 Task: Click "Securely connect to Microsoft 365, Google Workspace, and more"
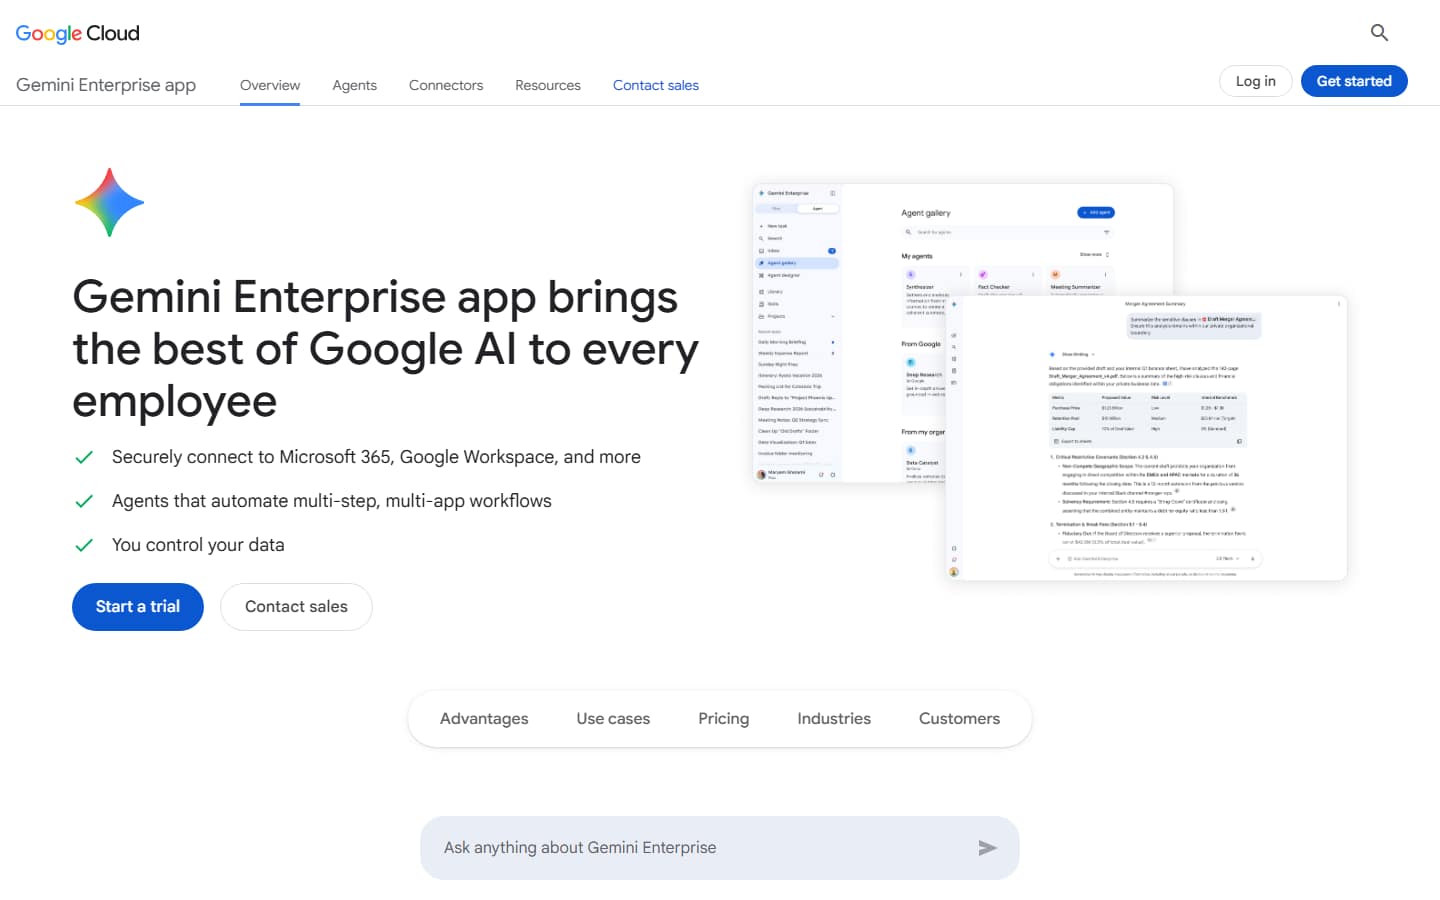point(376,457)
